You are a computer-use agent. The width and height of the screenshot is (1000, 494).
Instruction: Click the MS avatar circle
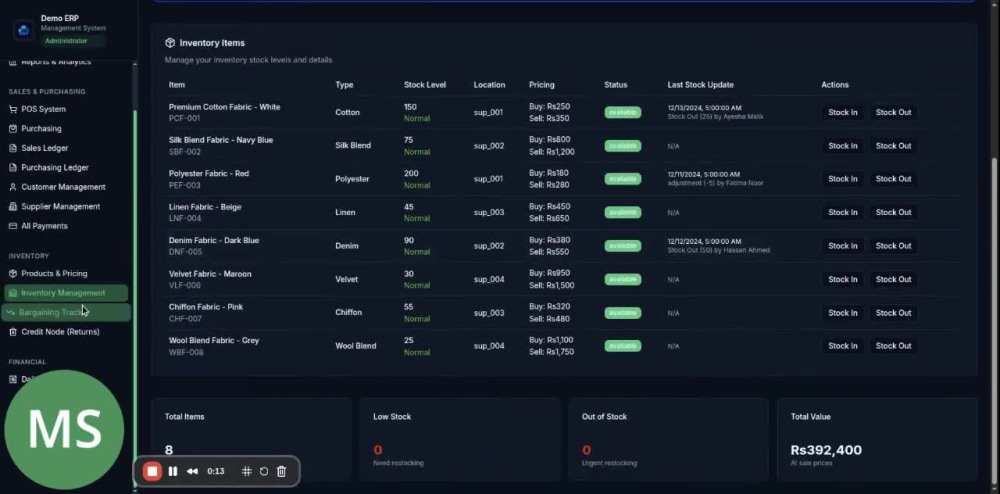64,429
